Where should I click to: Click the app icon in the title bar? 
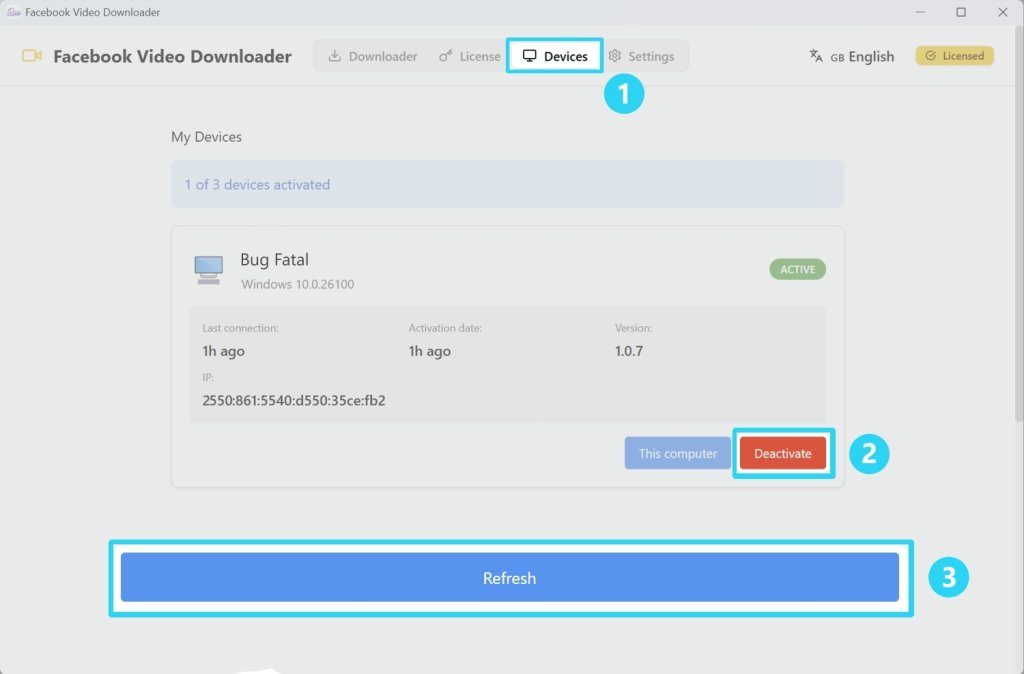13,12
